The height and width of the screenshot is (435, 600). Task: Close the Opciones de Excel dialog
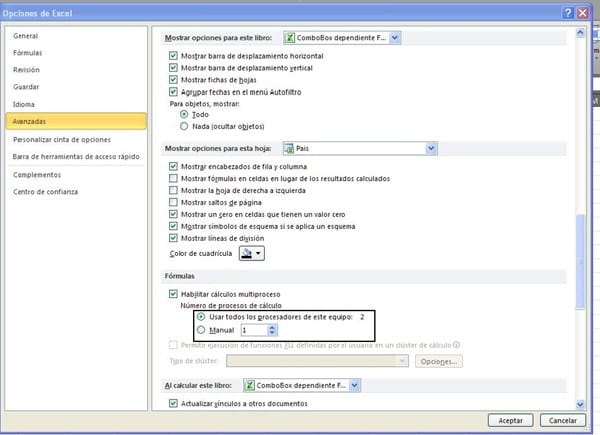(x=583, y=13)
